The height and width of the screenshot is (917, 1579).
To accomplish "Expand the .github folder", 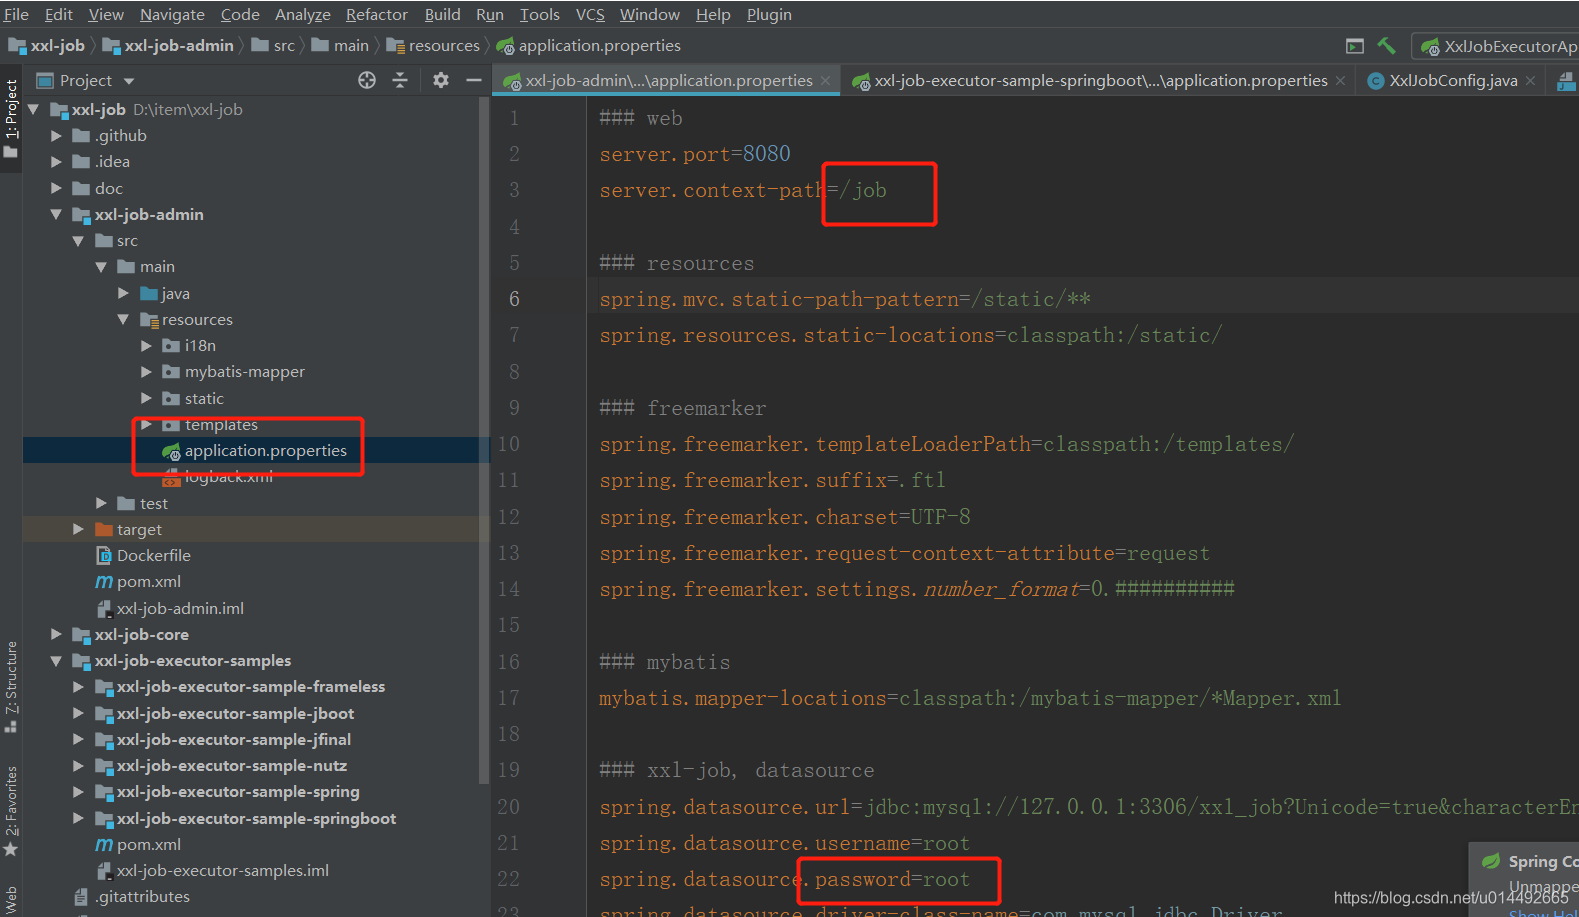I will [x=56, y=136].
